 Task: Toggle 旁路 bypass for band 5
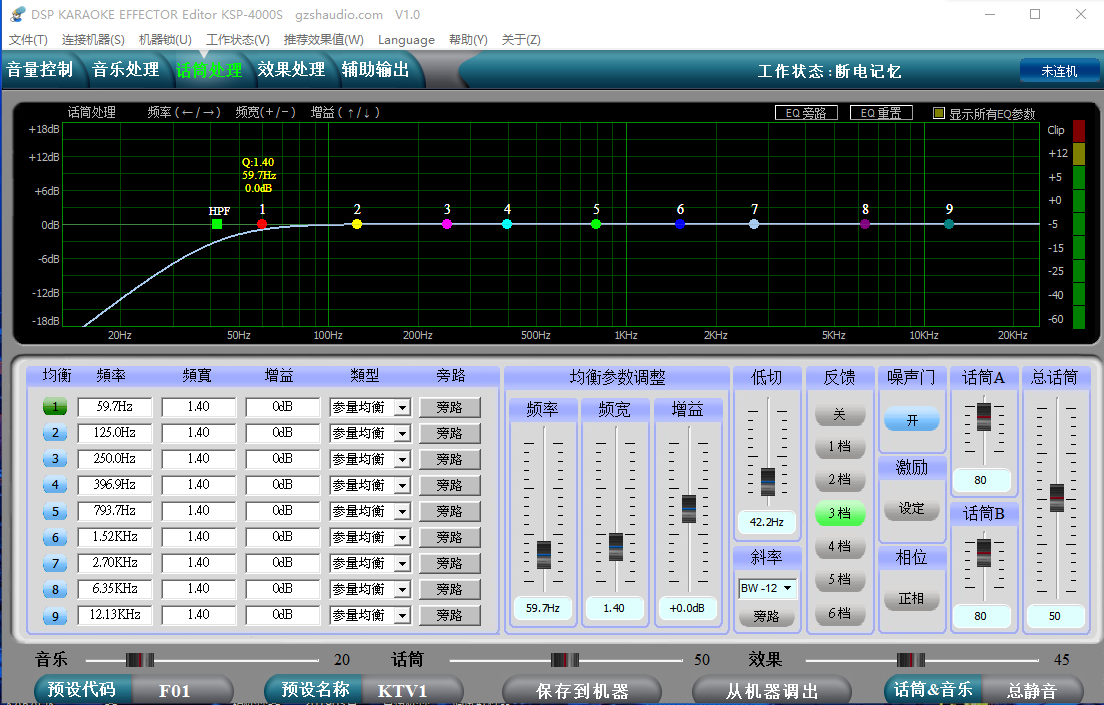pos(450,511)
